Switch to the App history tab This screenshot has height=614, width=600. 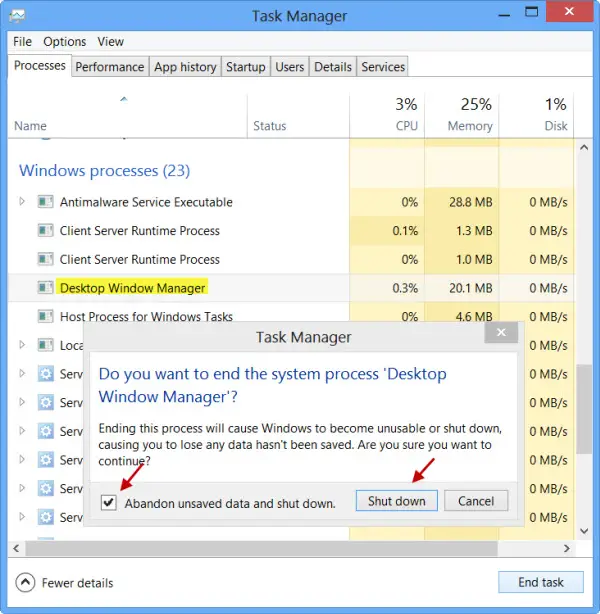[x=185, y=67]
